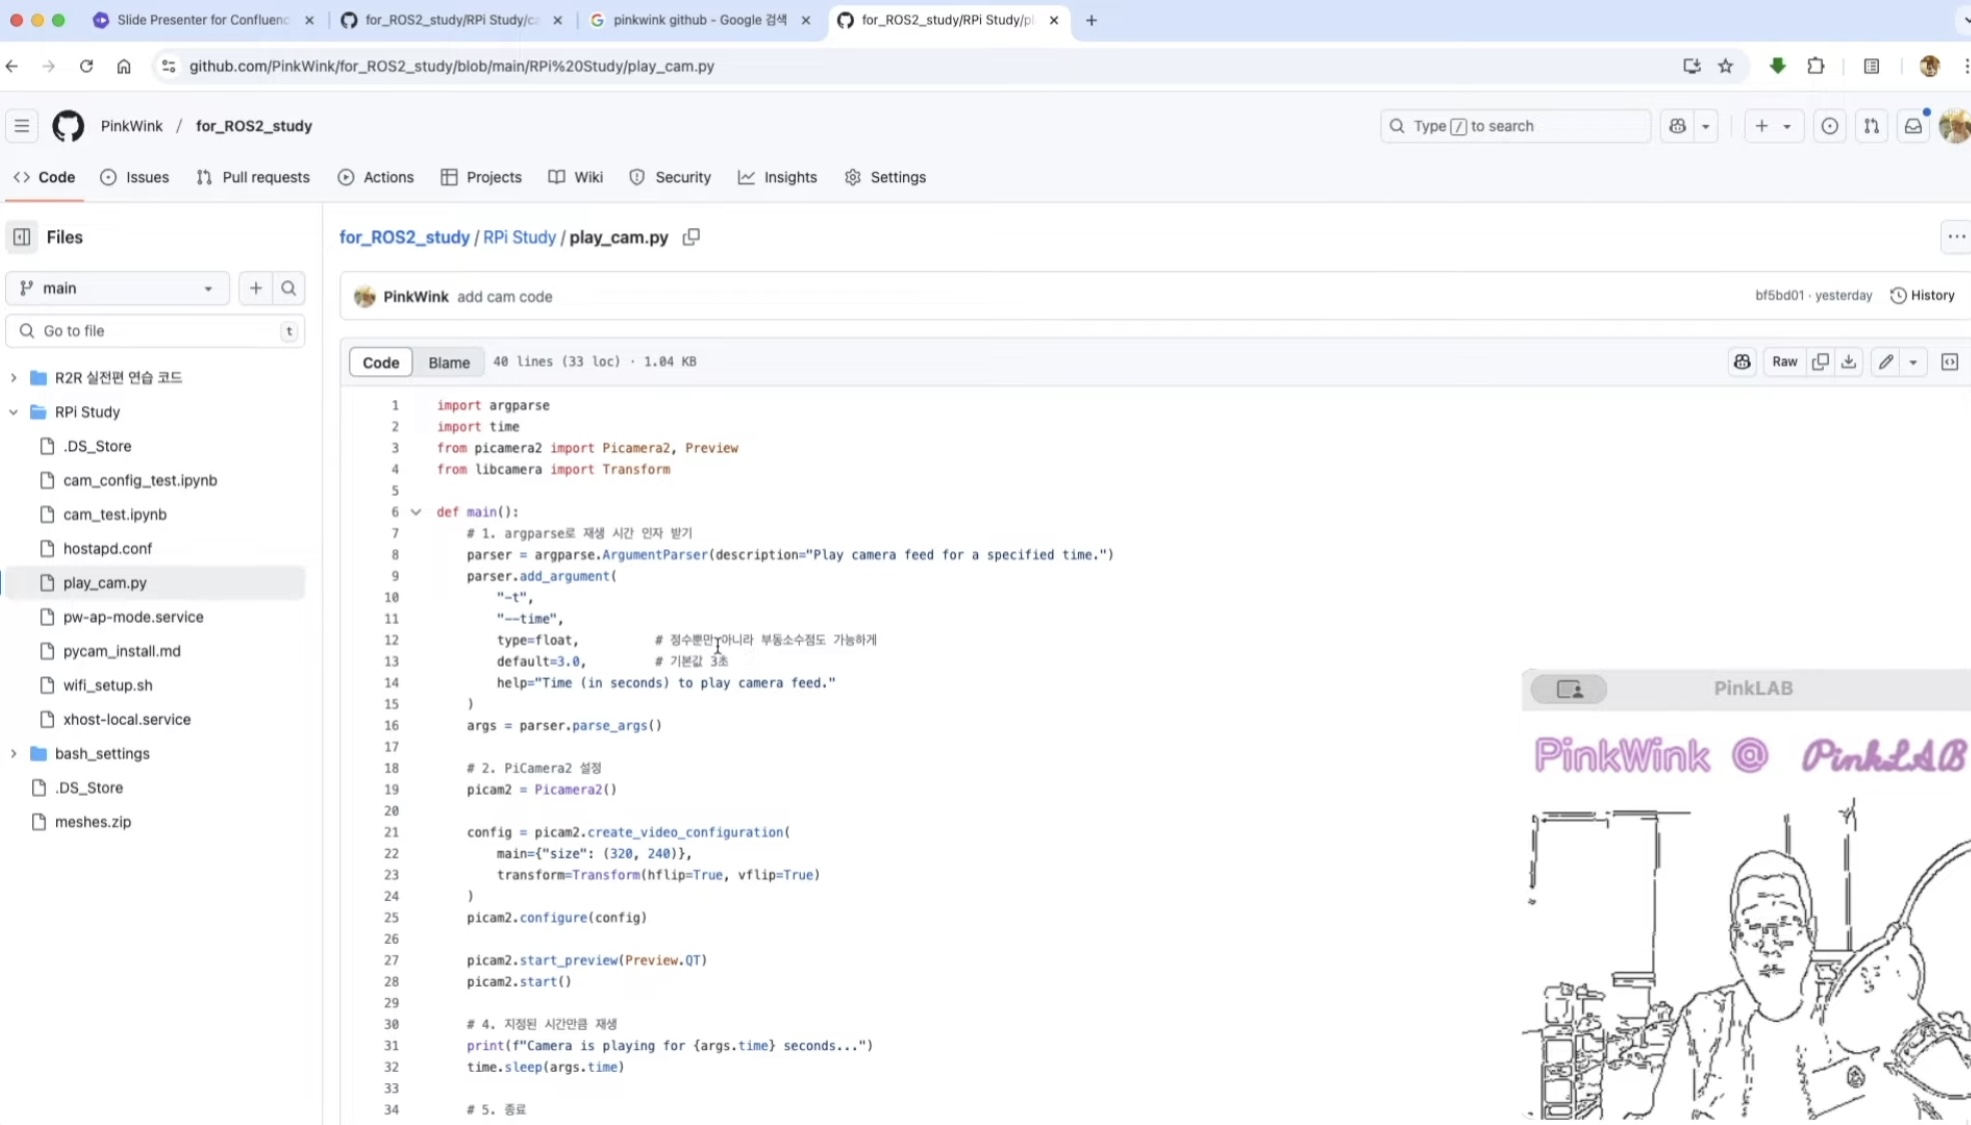Click the Copilot icon beside Raw
1971x1125 pixels.
point(1742,362)
